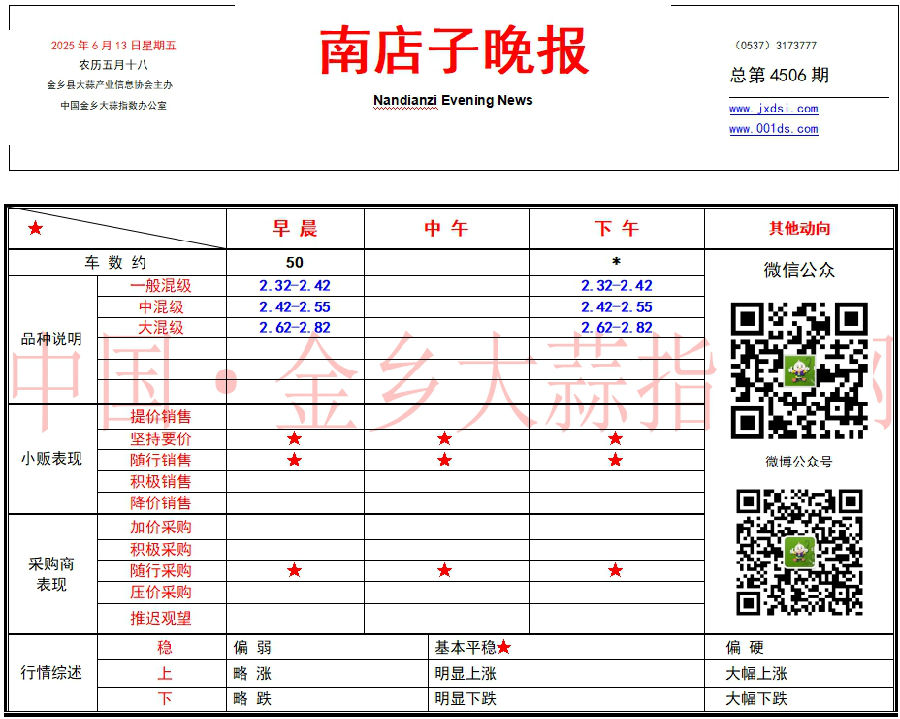Click the 随行销售 star under 早晨
The width and height of the screenshot is (900, 719).
(x=294, y=460)
